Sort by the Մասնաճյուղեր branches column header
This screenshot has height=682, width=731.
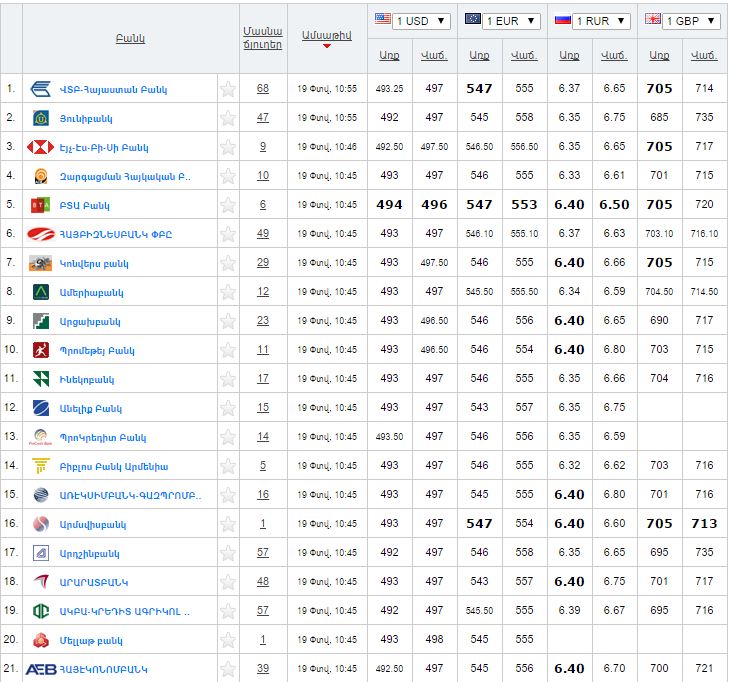[262, 39]
